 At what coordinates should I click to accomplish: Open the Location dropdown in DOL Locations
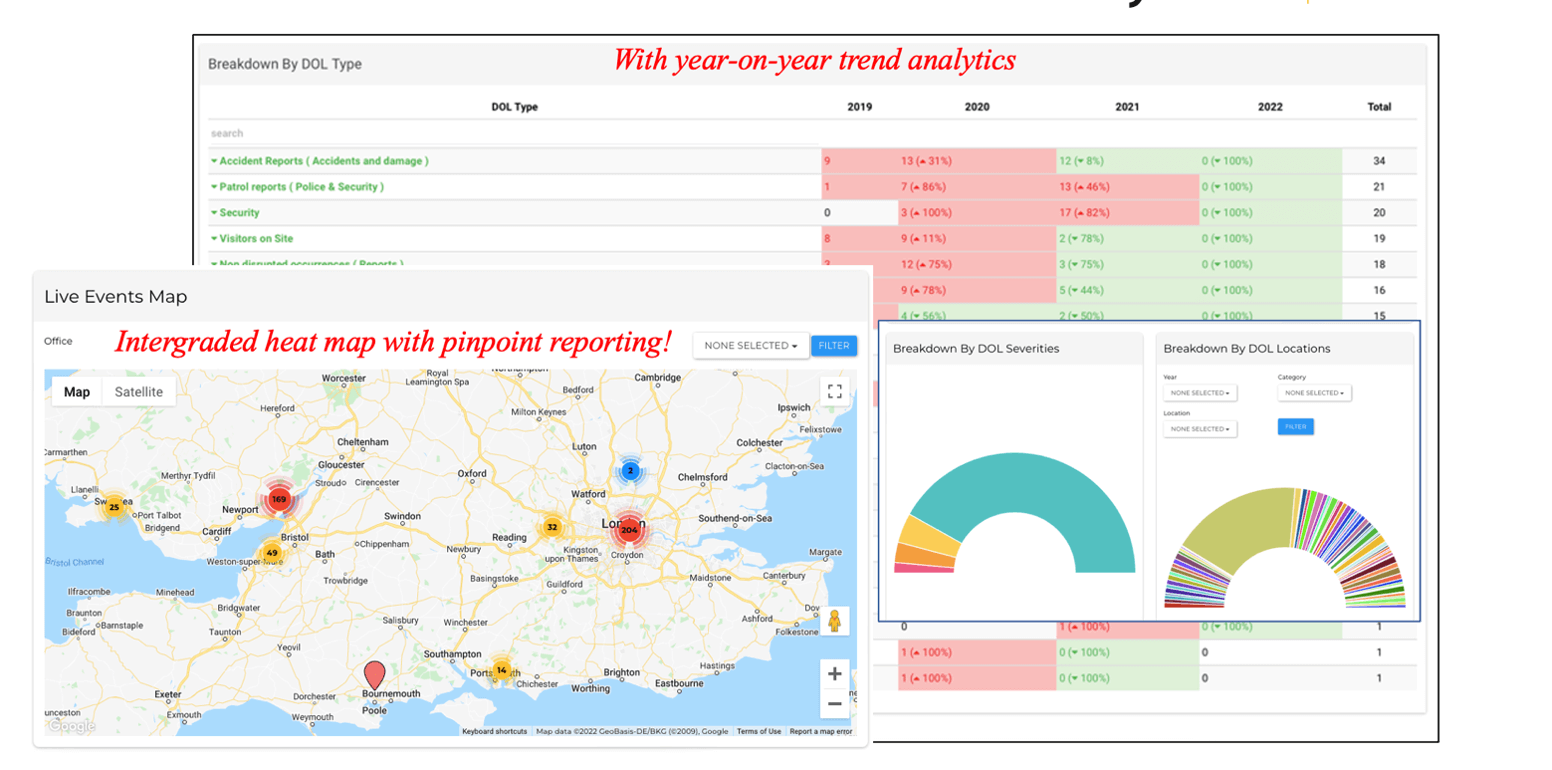(1200, 429)
